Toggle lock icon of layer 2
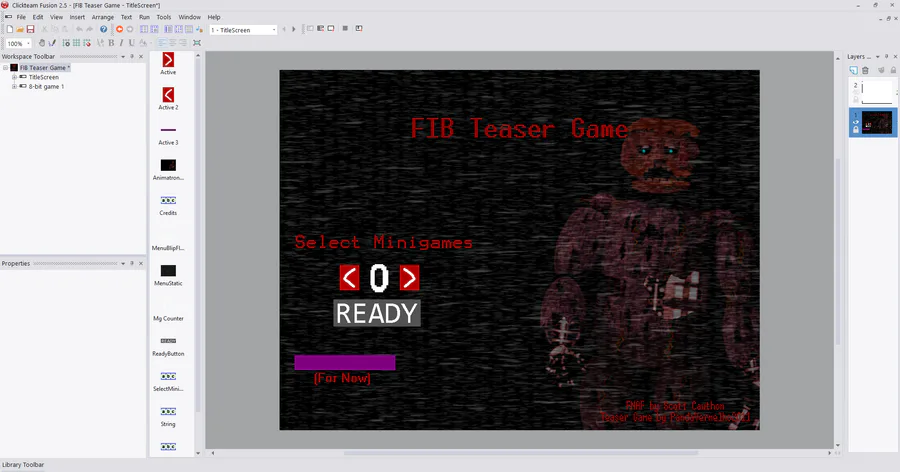Screen dimensions: 900x472 click(x=856, y=100)
